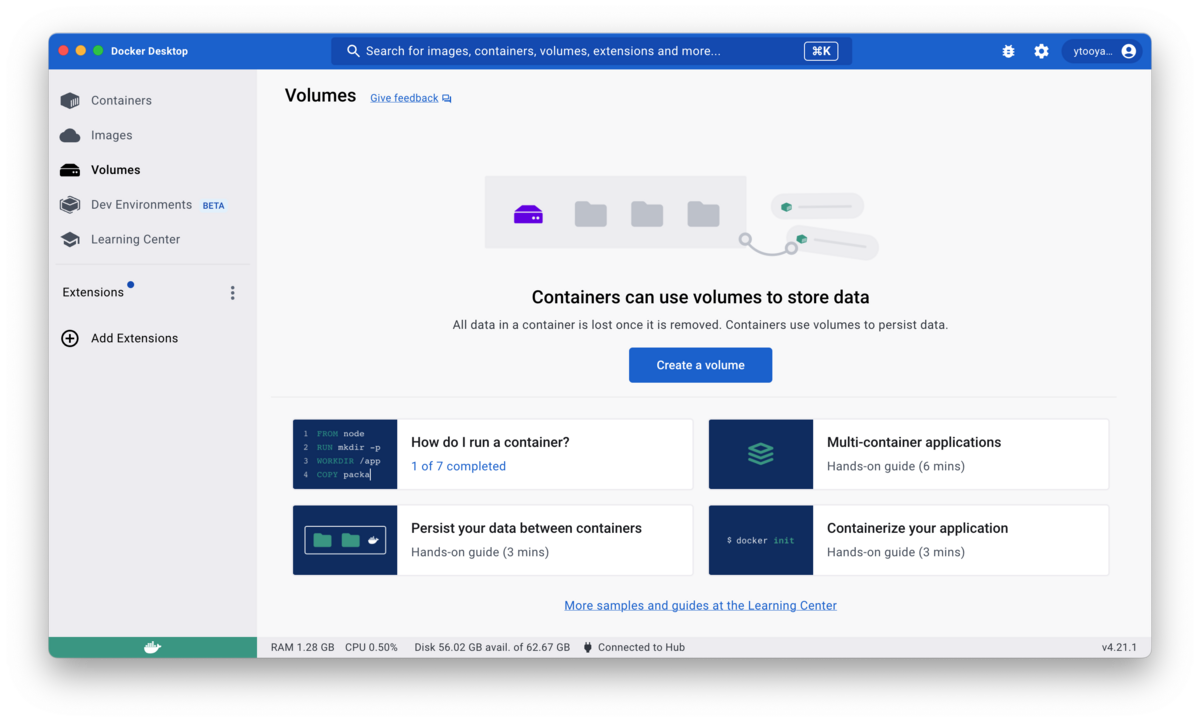1200x722 pixels.
Task: Open the ytooya account menu
Action: [x=1102, y=51]
